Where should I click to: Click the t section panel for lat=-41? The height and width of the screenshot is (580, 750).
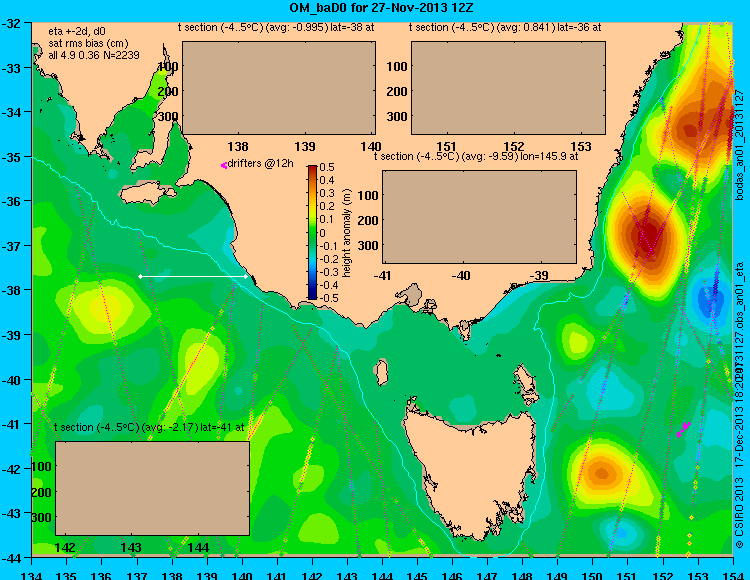[x=152, y=488]
